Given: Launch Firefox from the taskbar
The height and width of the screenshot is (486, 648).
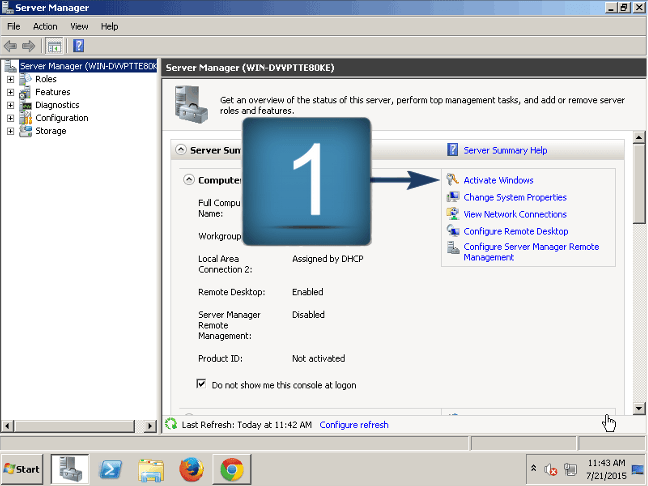Looking at the screenshot, I should (x=191, y=469).
